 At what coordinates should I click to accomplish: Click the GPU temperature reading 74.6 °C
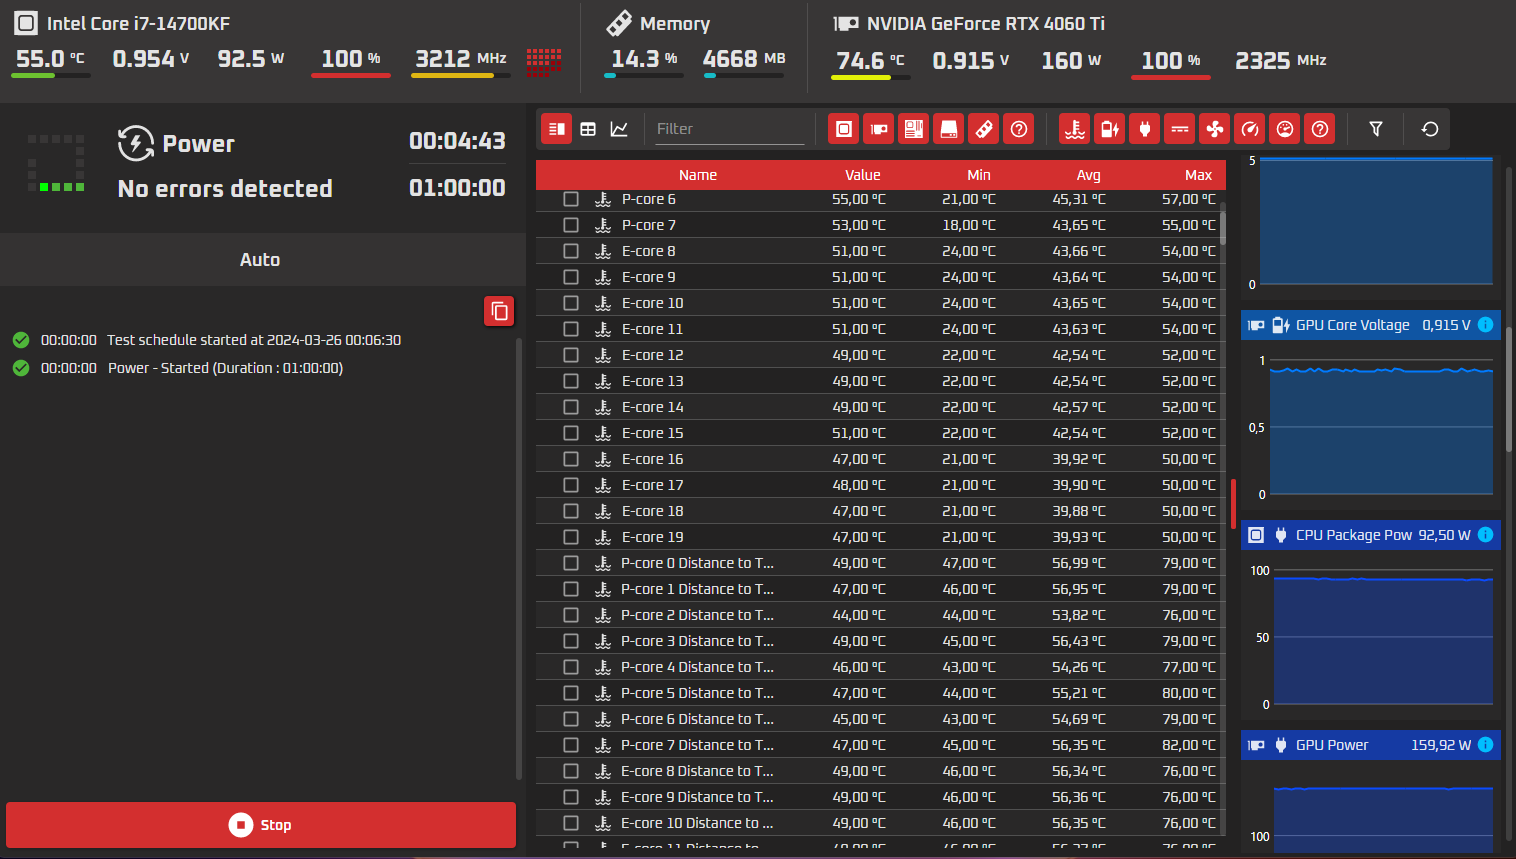tap(870, 61)
